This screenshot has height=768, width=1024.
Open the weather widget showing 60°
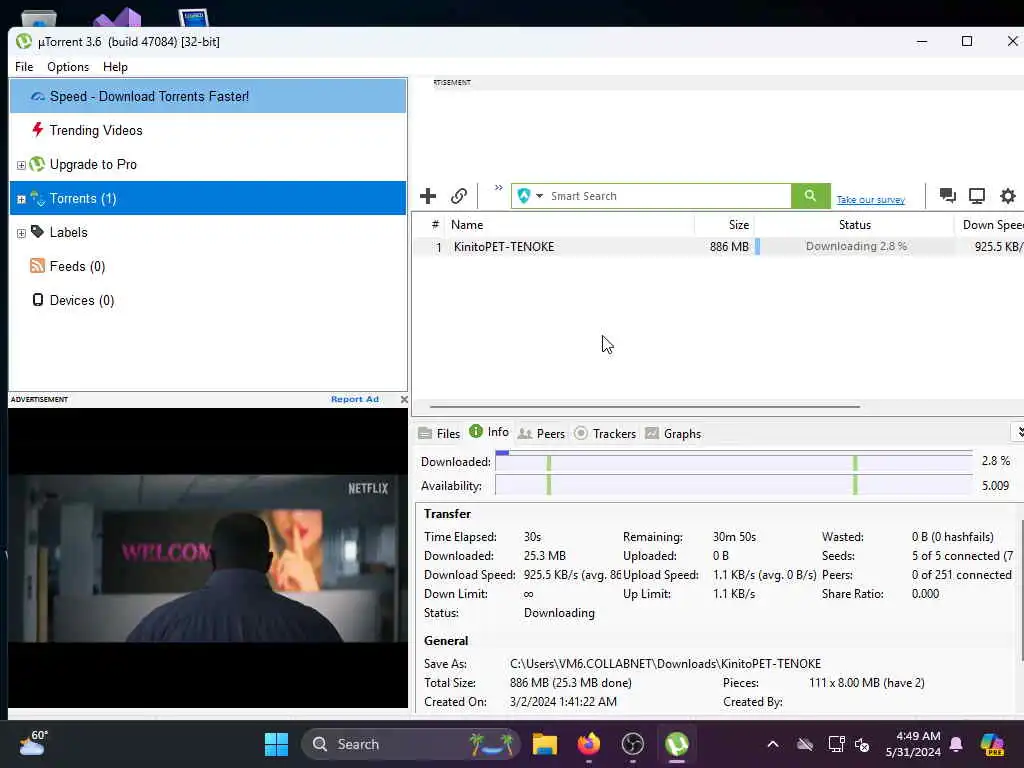[34, 743]
